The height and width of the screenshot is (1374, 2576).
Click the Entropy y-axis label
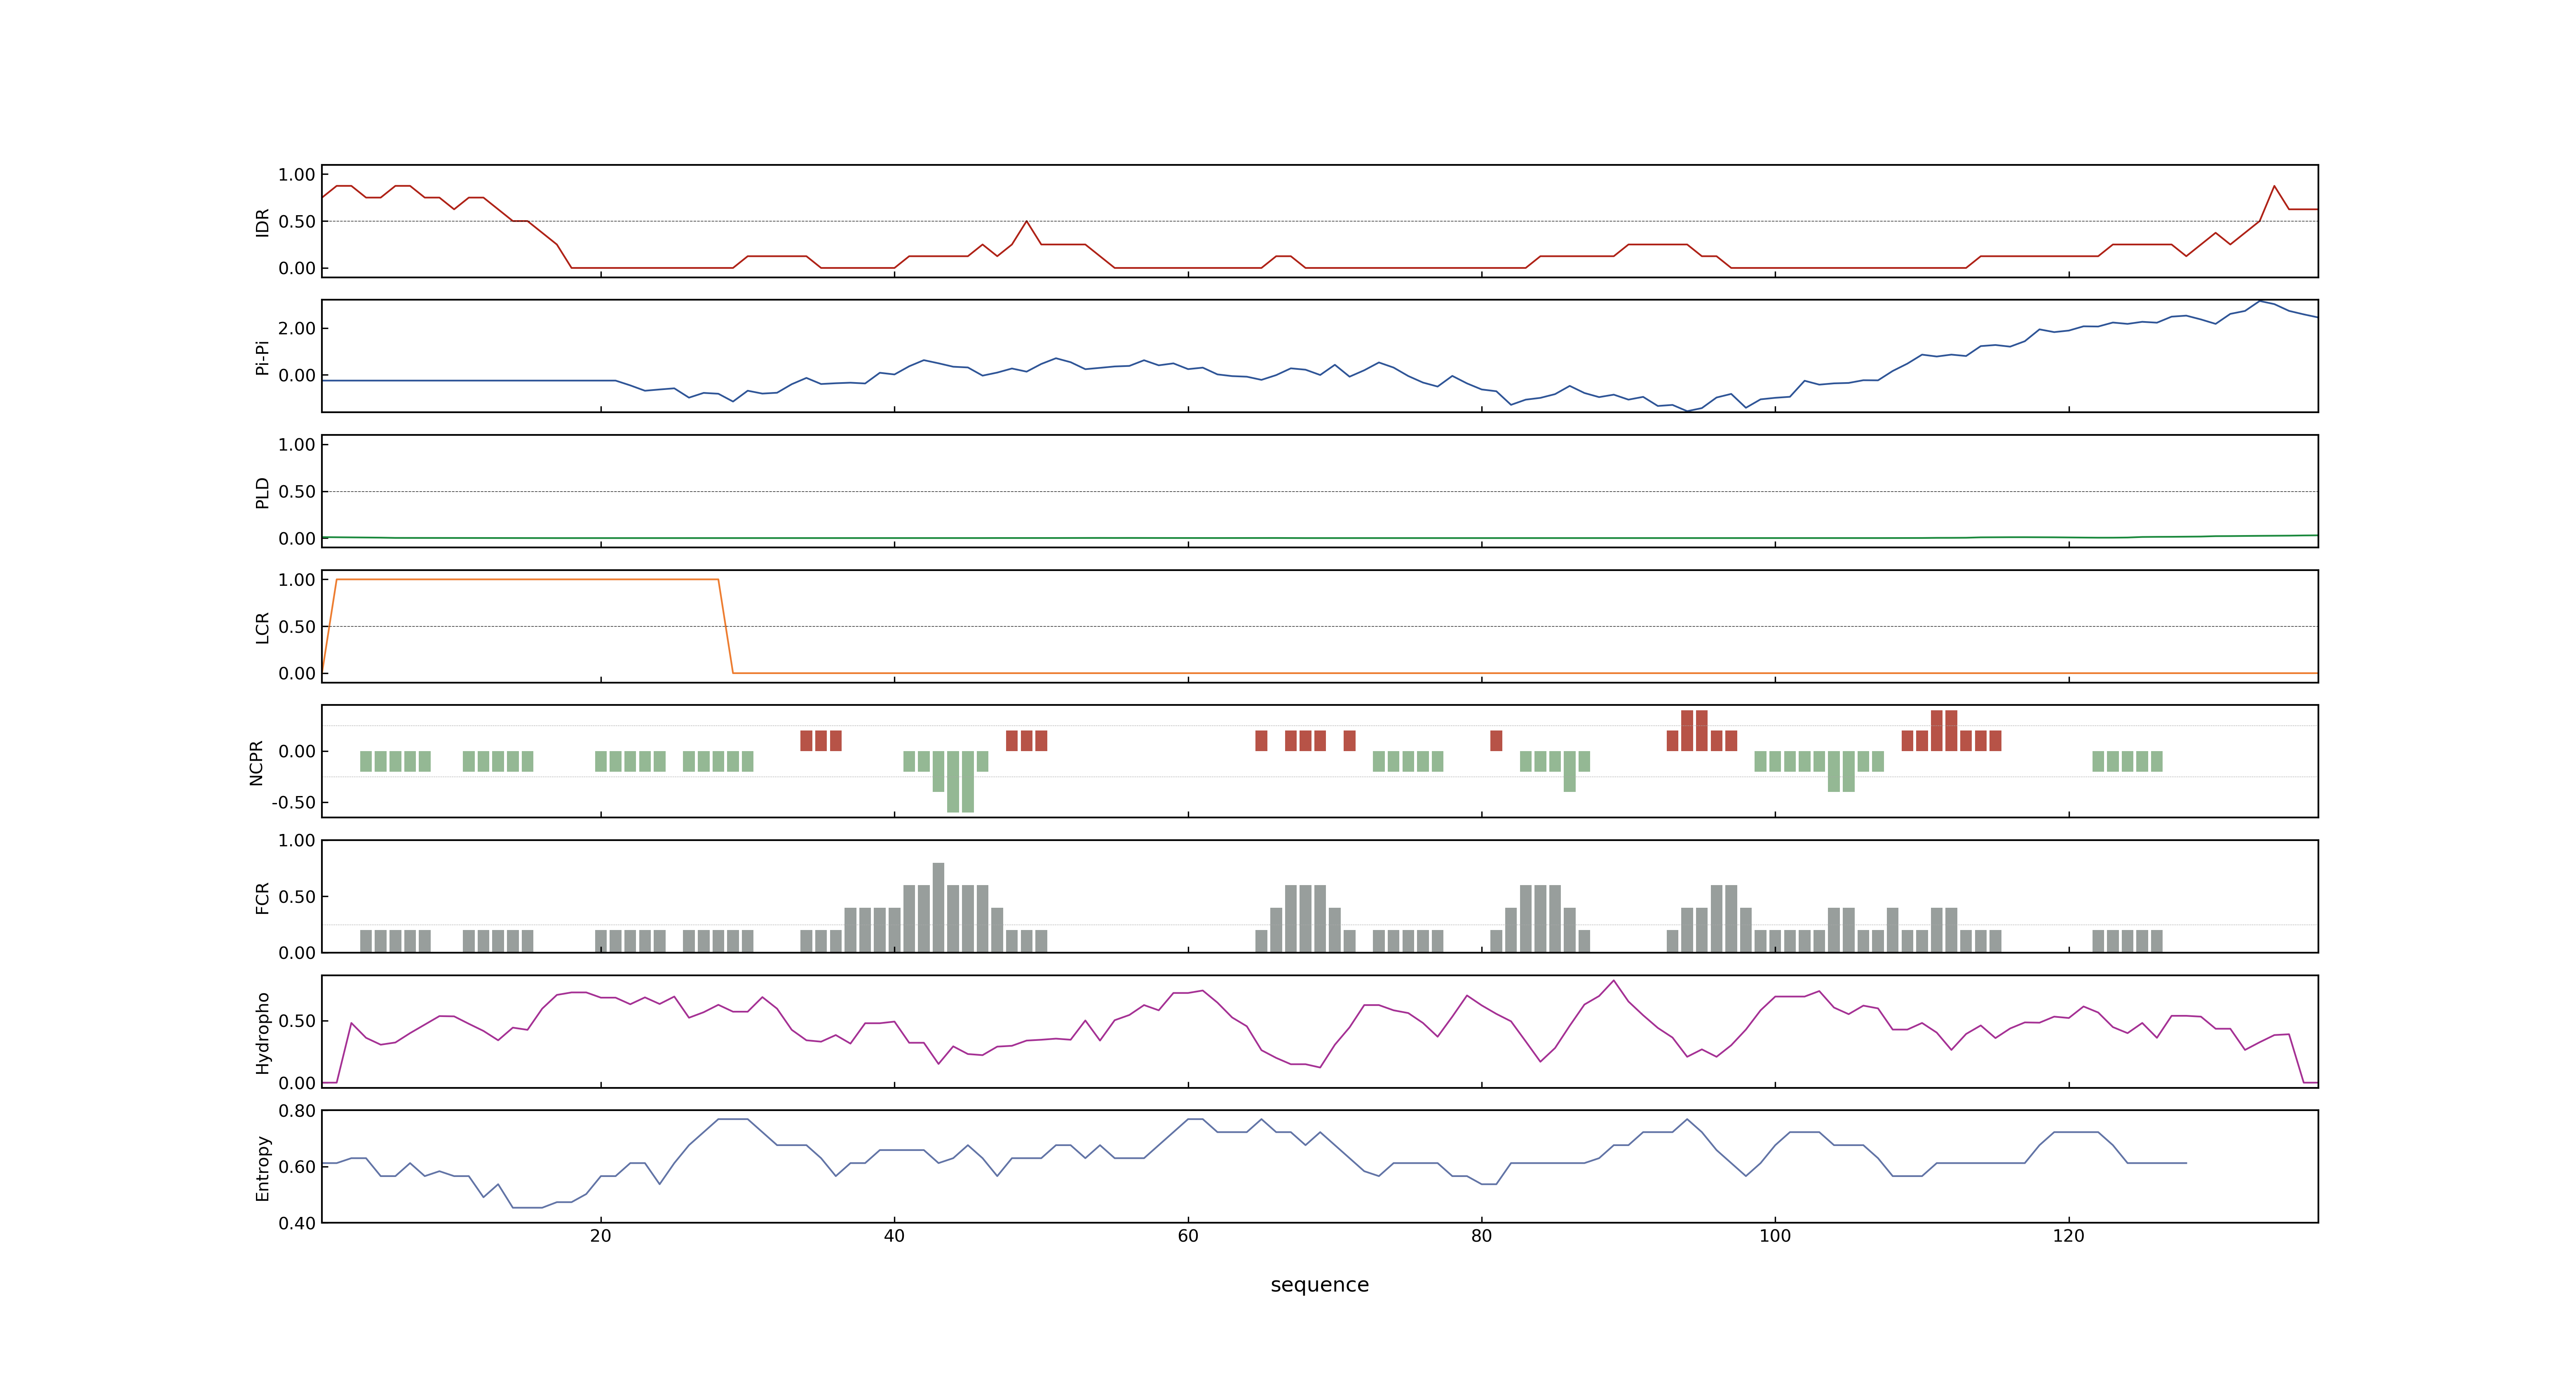pyautogui.click(x=262, y=1167)
